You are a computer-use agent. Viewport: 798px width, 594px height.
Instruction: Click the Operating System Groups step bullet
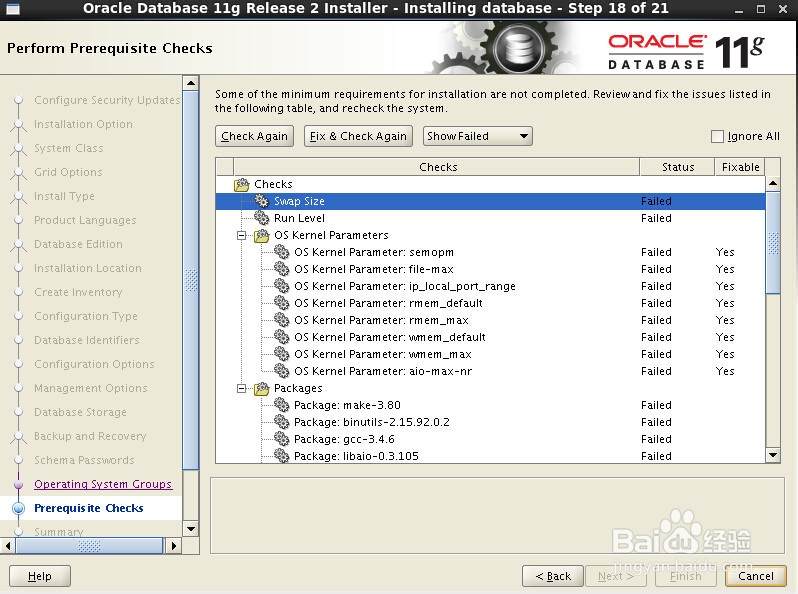tap(19, 484)
